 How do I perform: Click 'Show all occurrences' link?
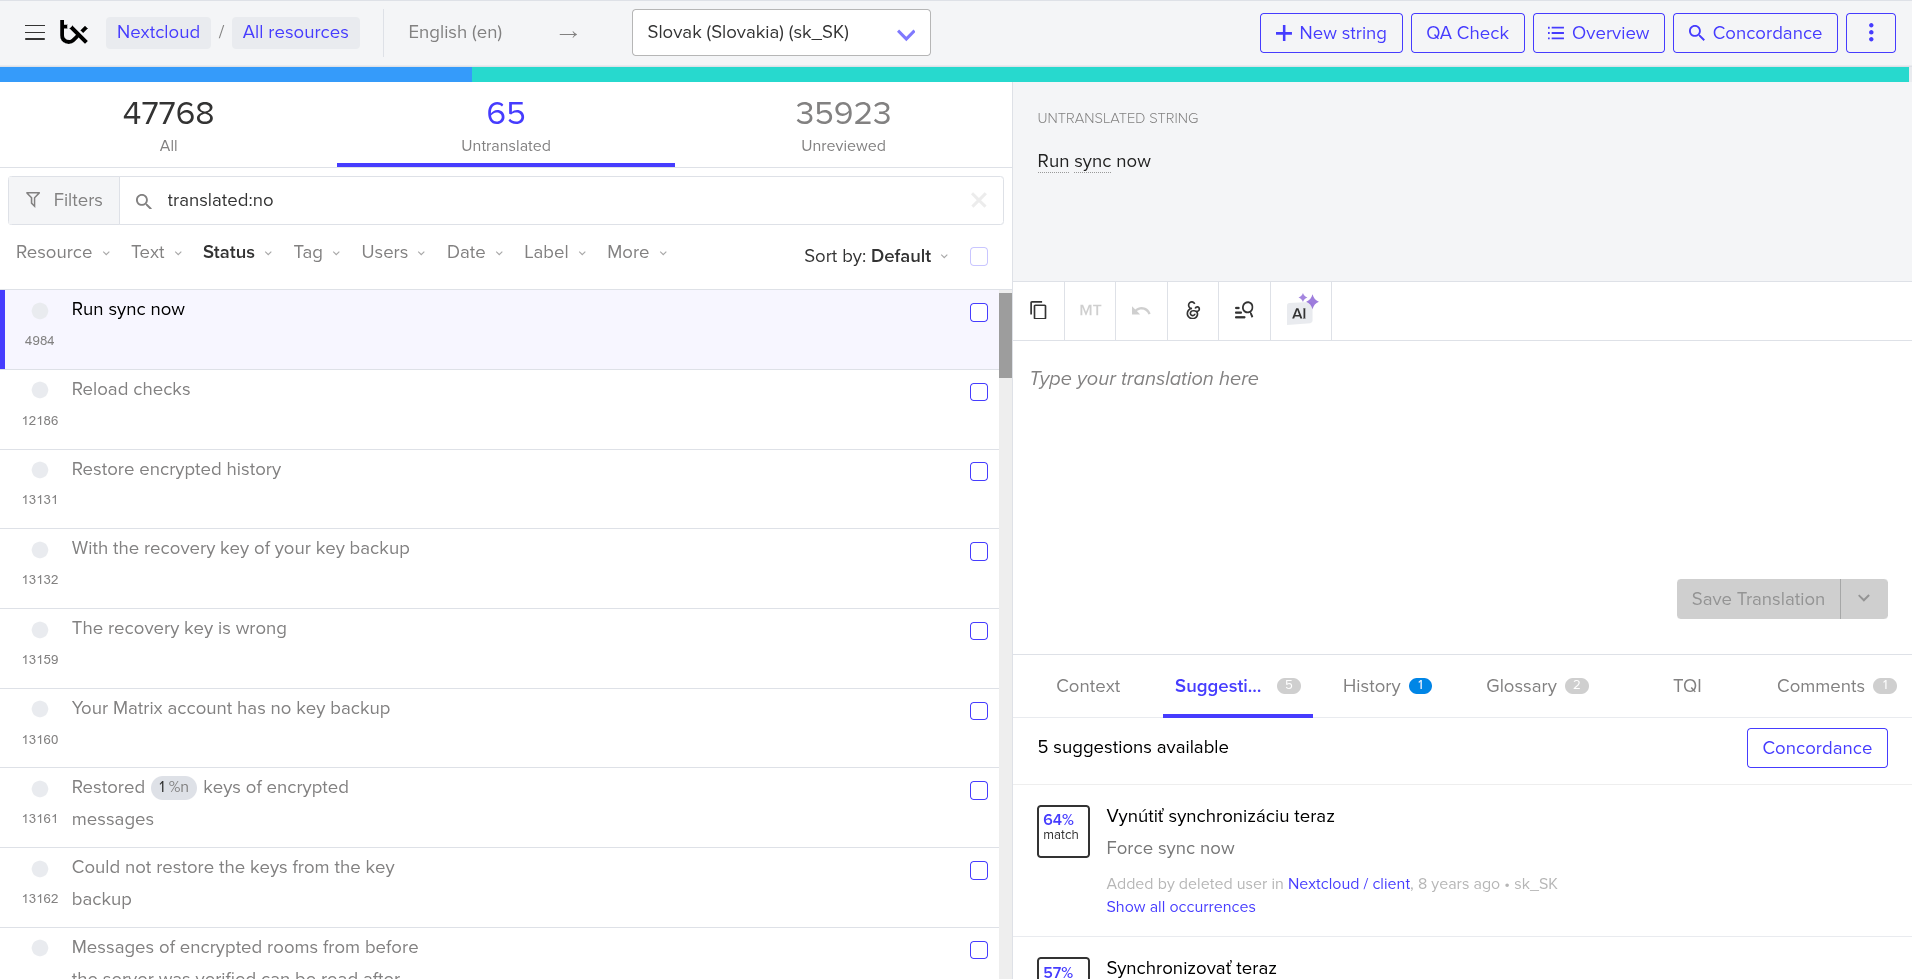point(1181,907)
